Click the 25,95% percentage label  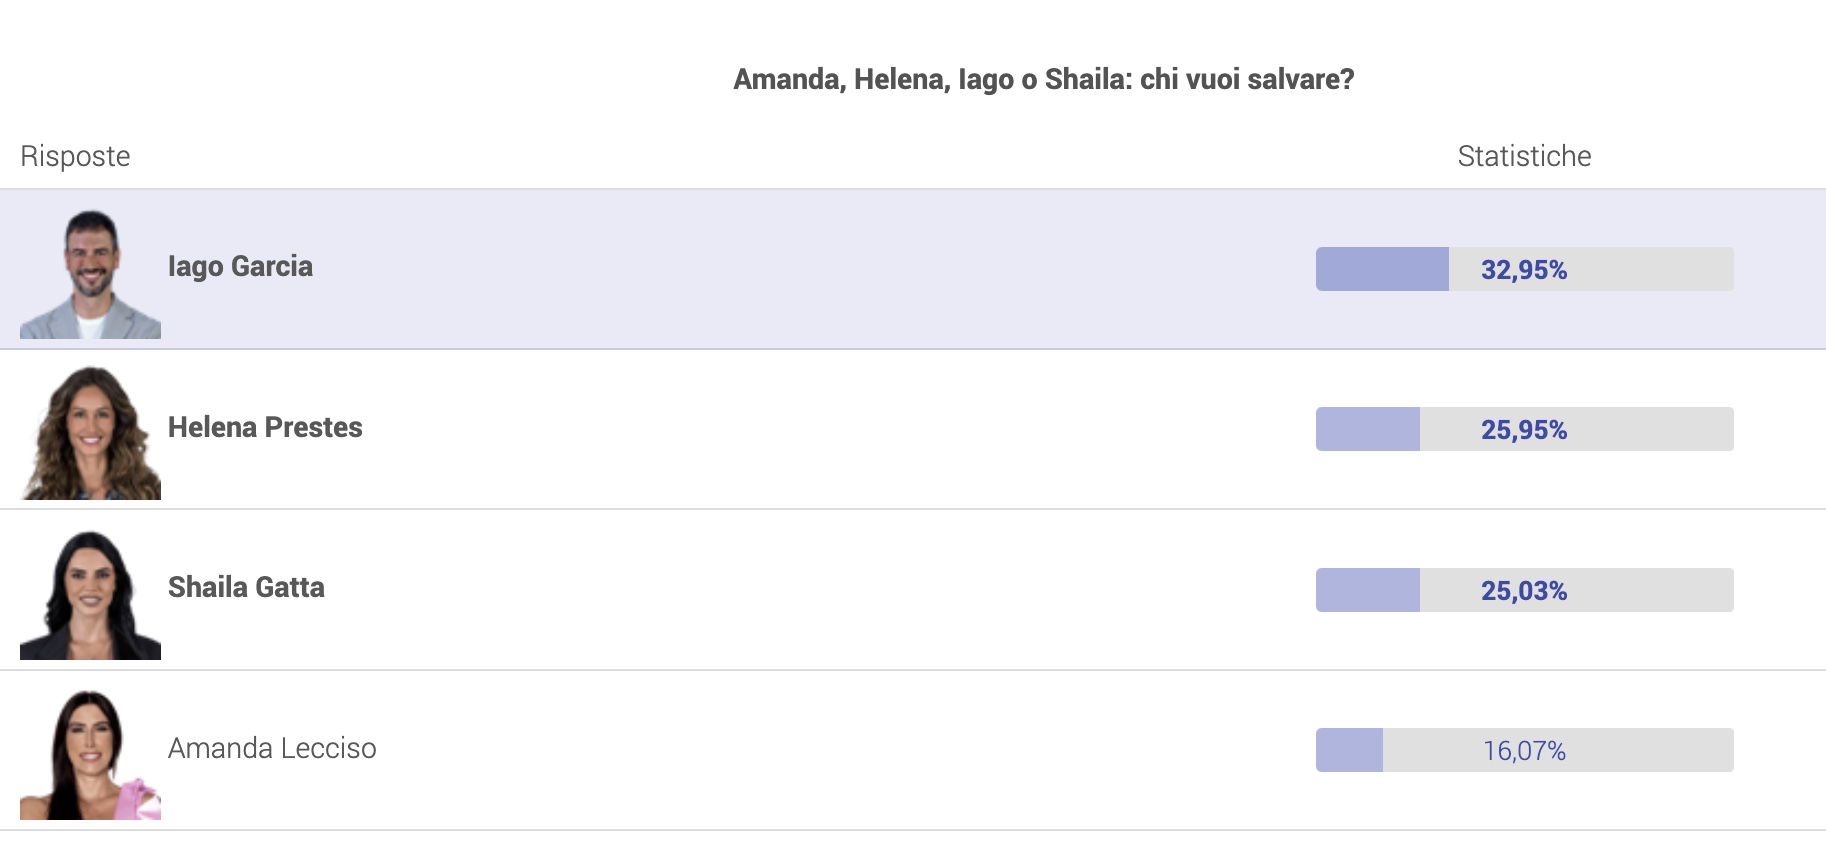pyautogui.click(x=1524, y=430)
